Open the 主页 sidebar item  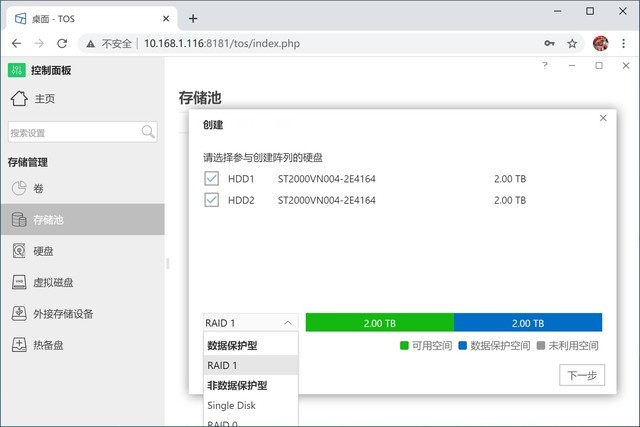82,98
